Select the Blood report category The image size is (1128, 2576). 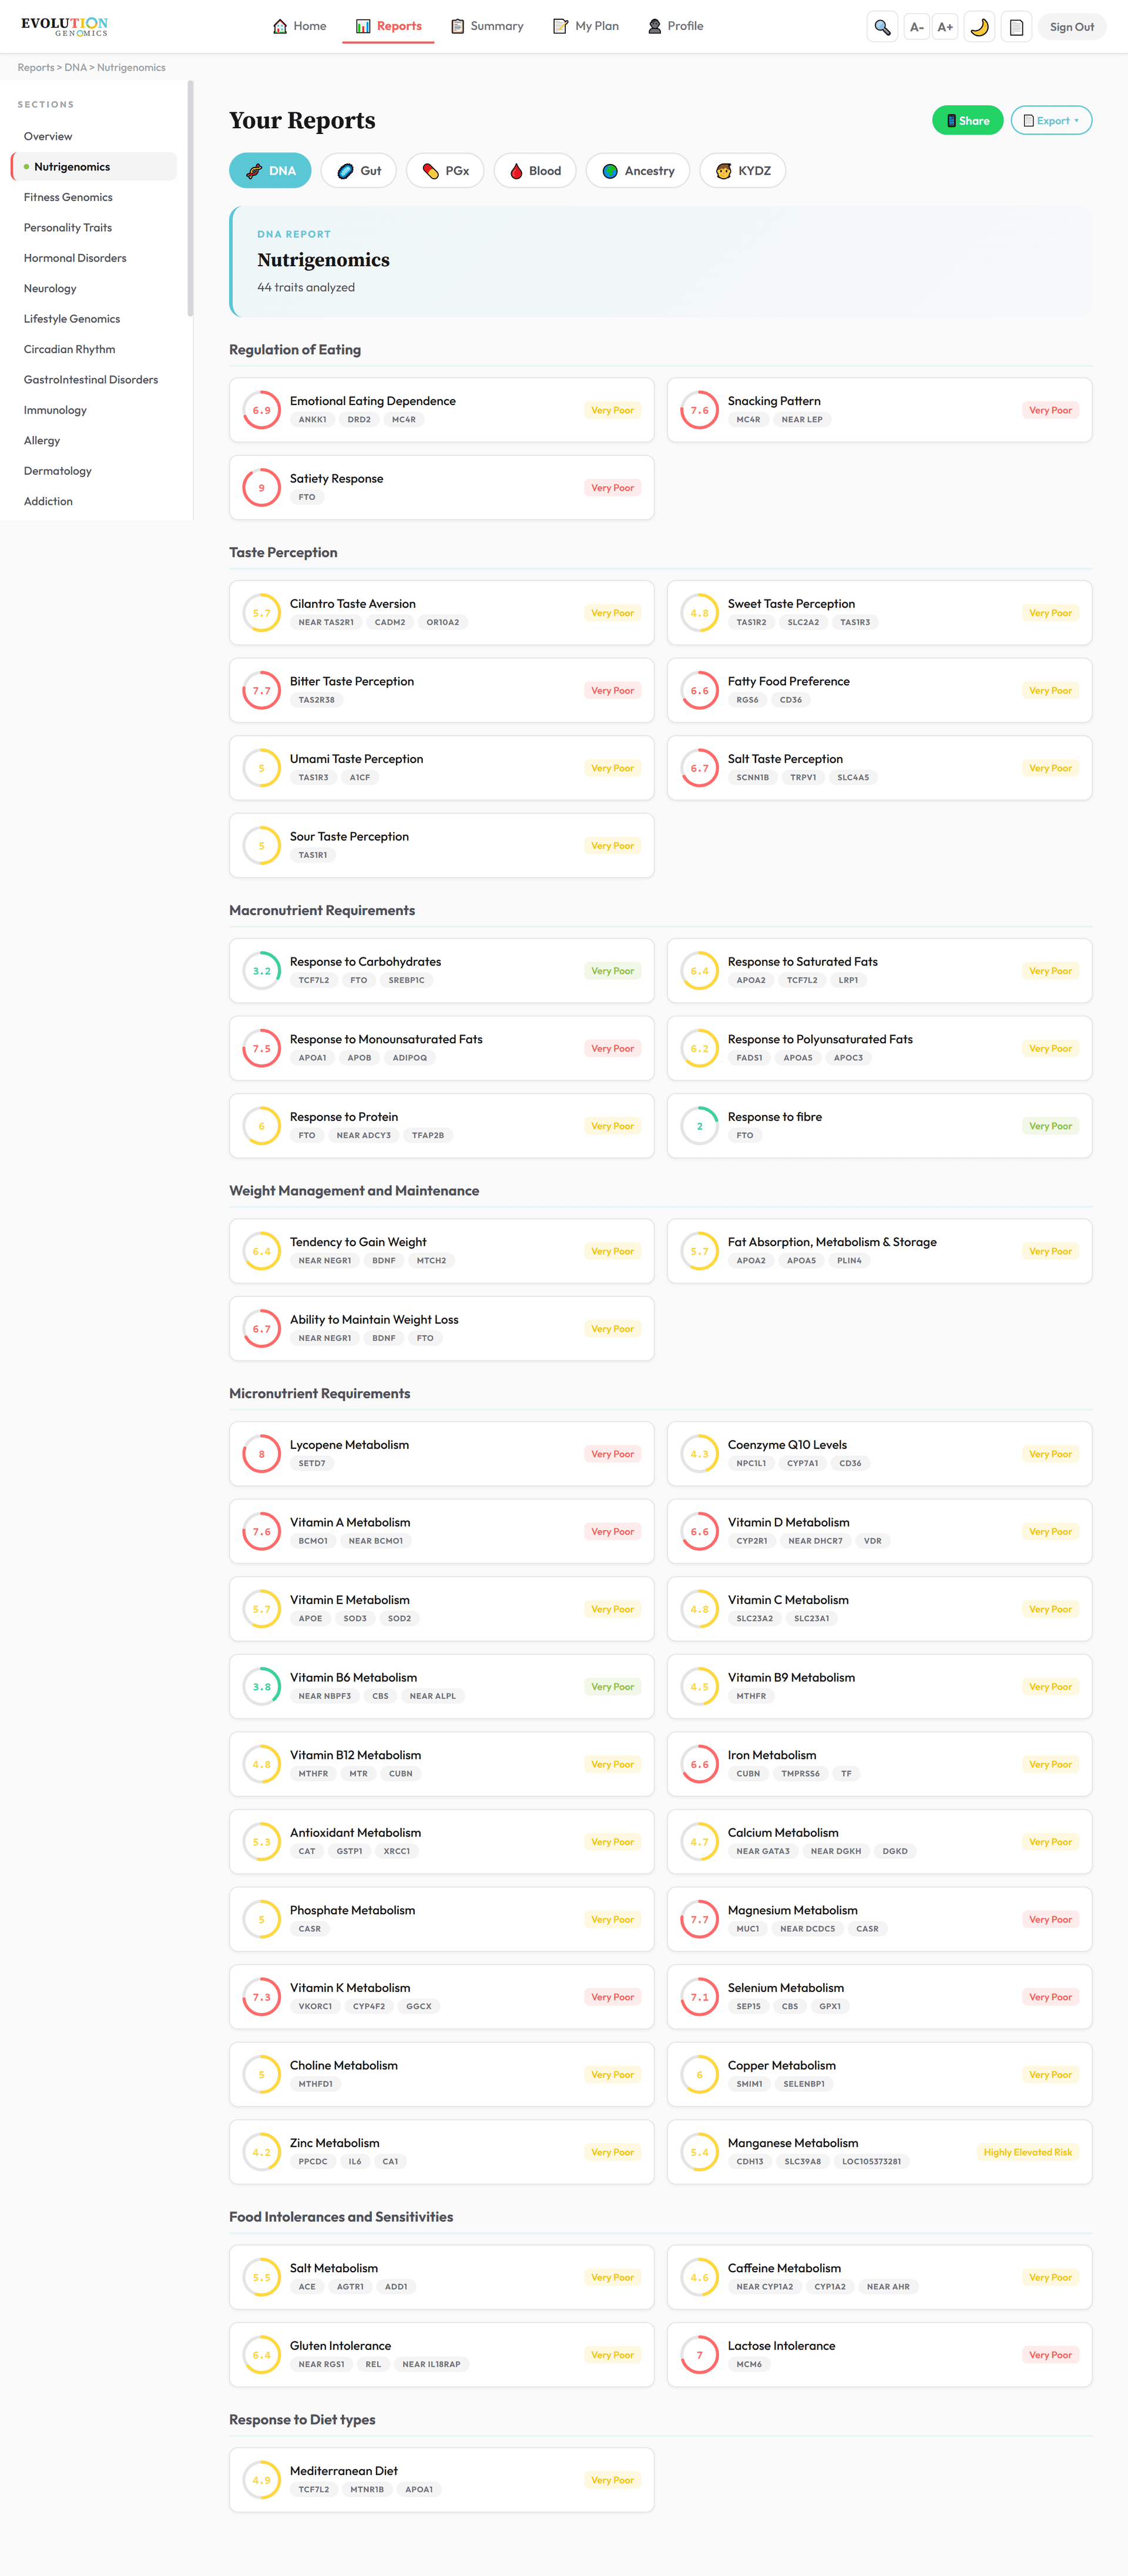click(534, 171)
